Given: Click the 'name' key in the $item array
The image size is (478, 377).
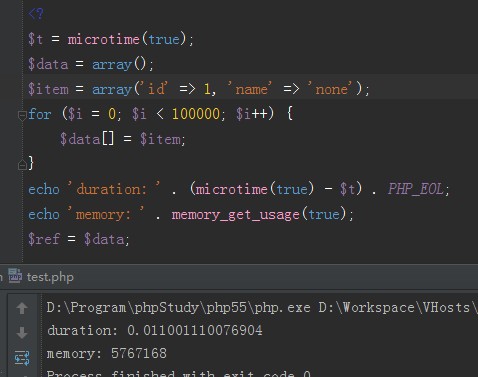Looking at the screenshot, I should tap(250, 89).
